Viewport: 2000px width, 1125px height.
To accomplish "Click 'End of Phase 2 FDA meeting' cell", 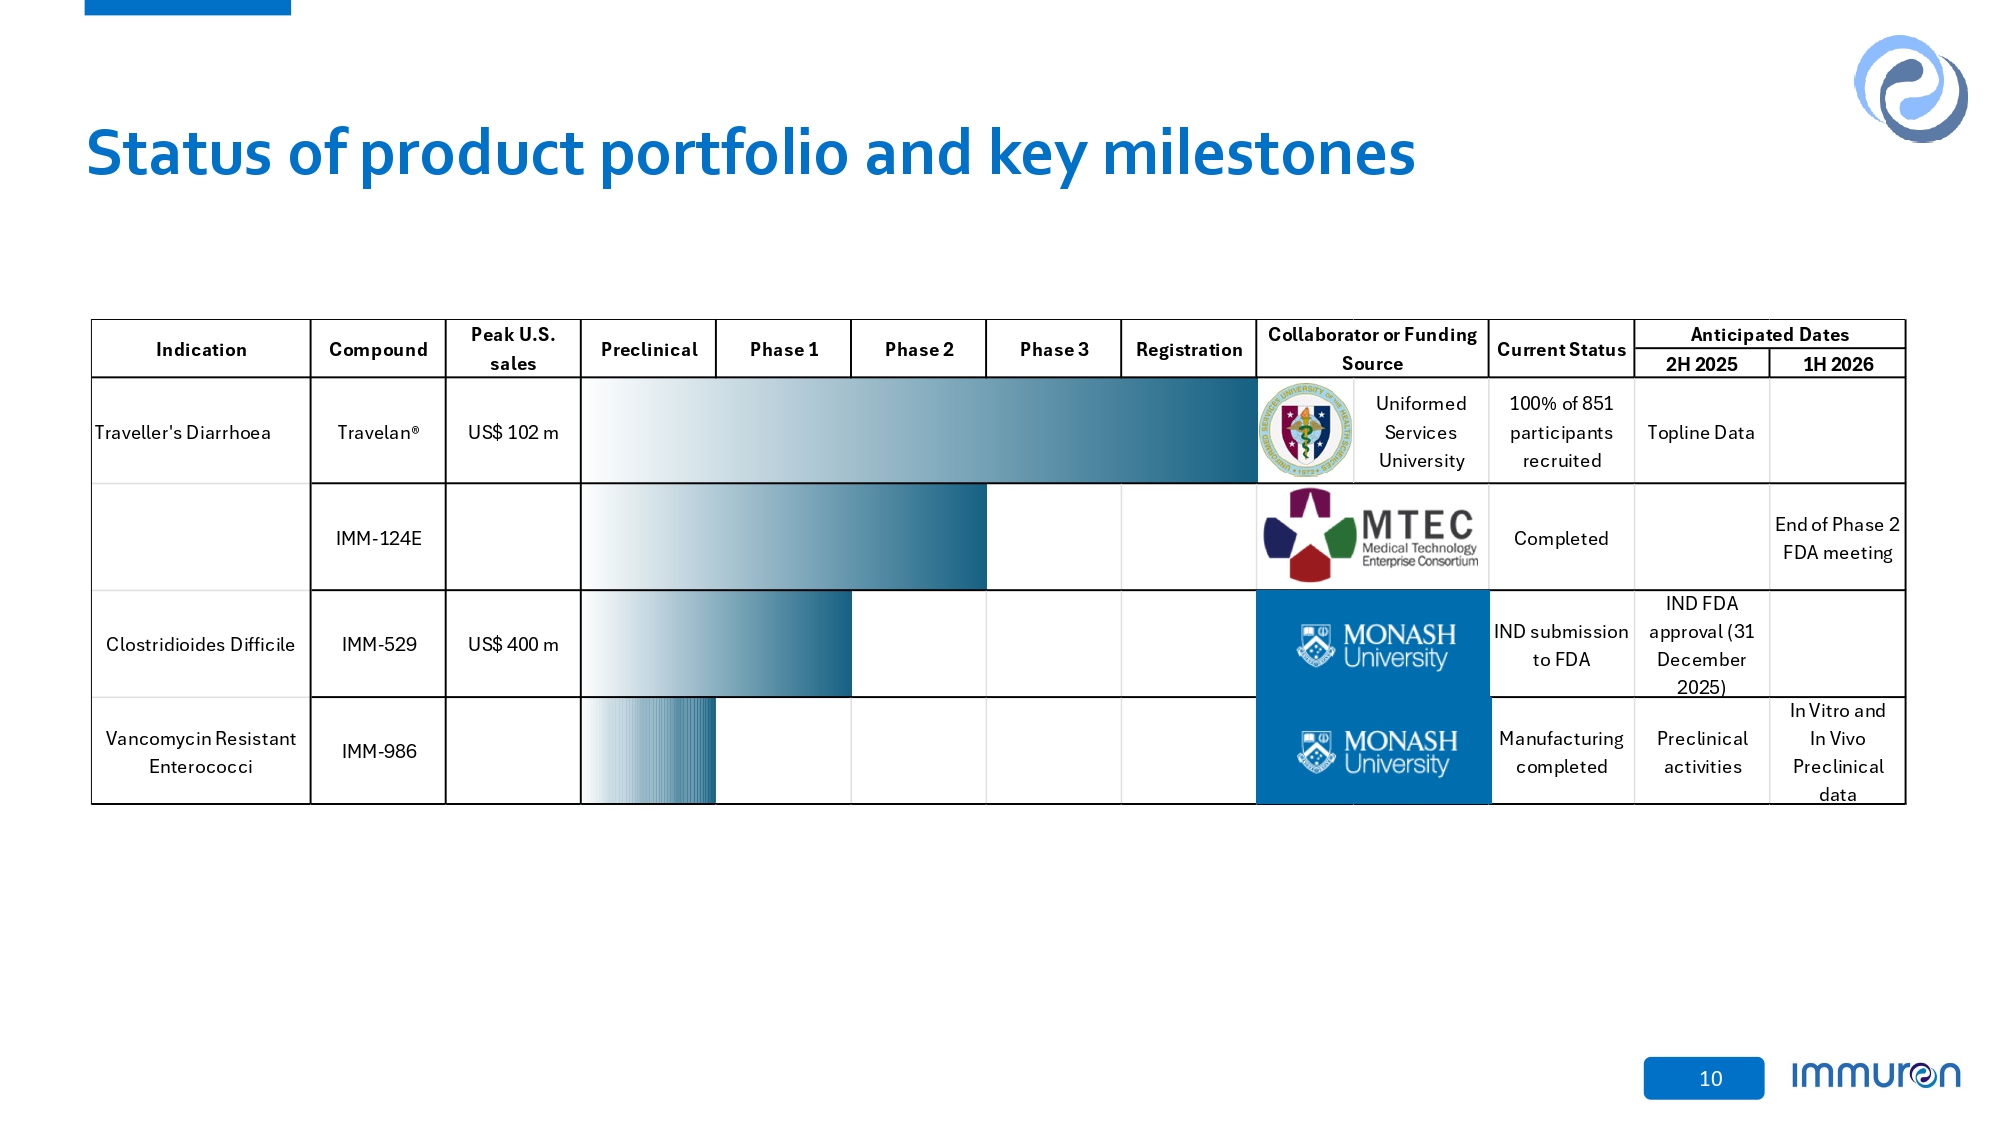I will pos(1837,538).
